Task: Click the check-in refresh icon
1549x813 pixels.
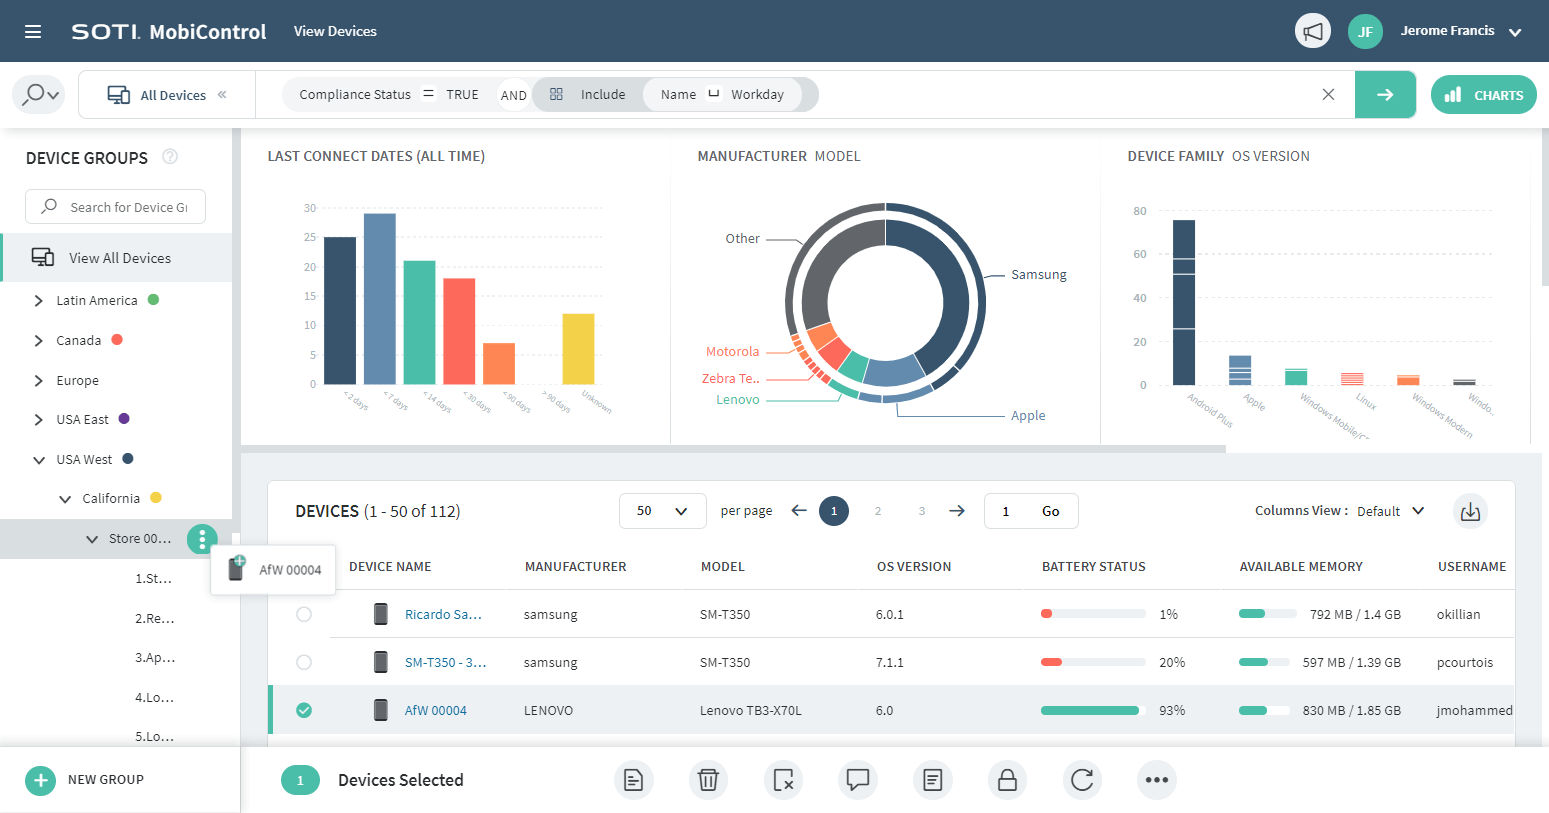Action: (1082, 780)
